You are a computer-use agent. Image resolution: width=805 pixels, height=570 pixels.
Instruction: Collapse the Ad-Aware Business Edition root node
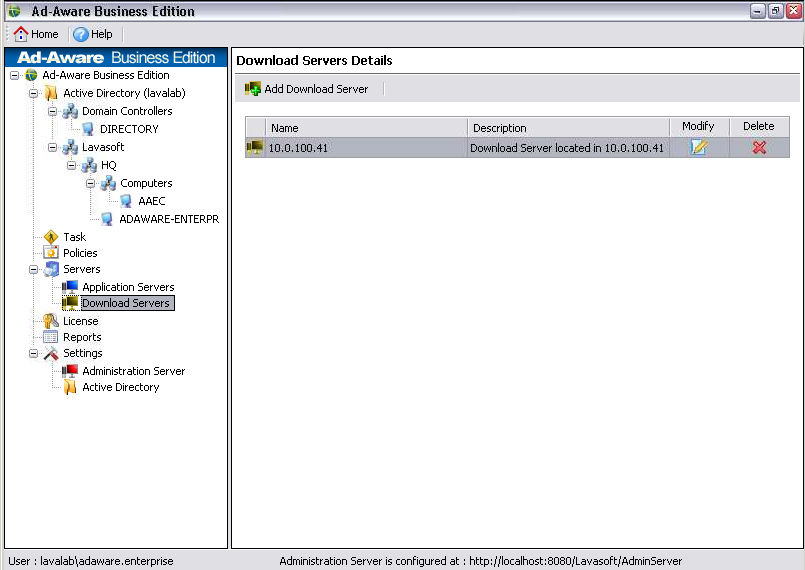tap(14, 75)
